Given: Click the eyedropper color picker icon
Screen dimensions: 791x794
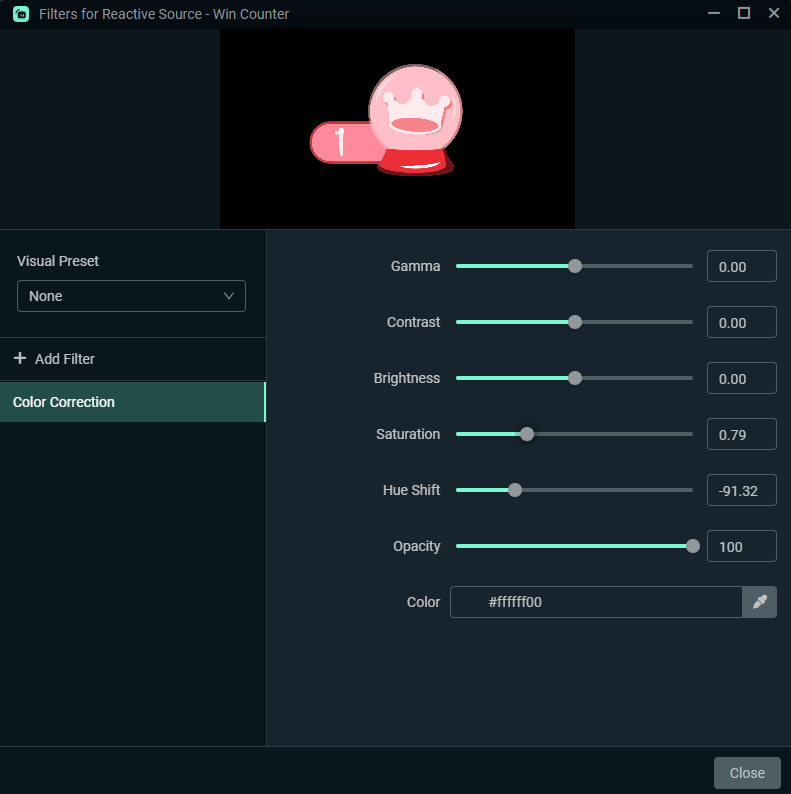Looking at the screenshot, I should (759, 602).
